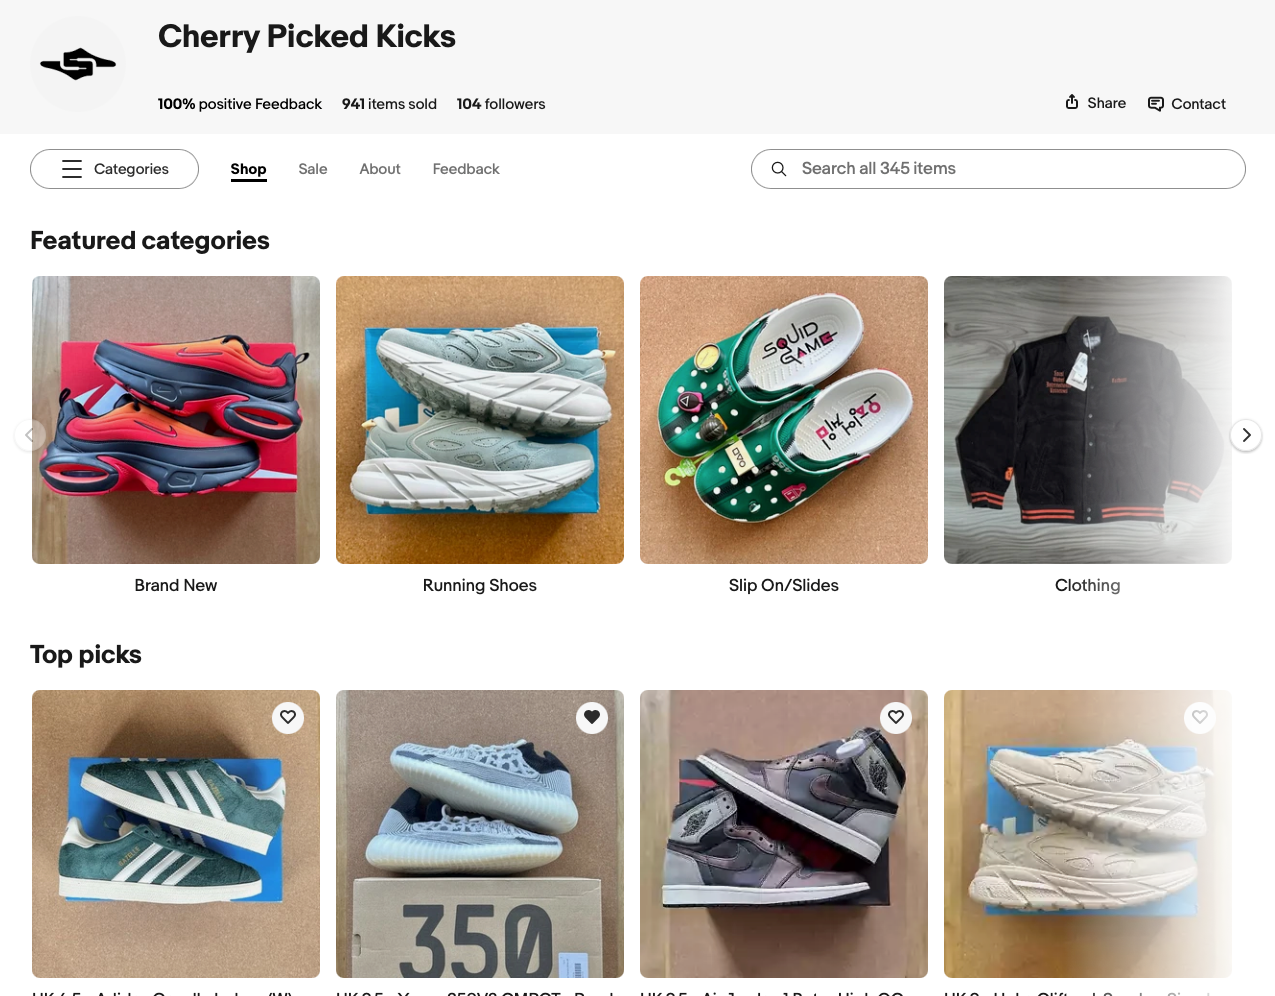Favorite the green Adidas Gazelle listing
This screenshot has width=1275, height=996.
(x=288, y=717)
